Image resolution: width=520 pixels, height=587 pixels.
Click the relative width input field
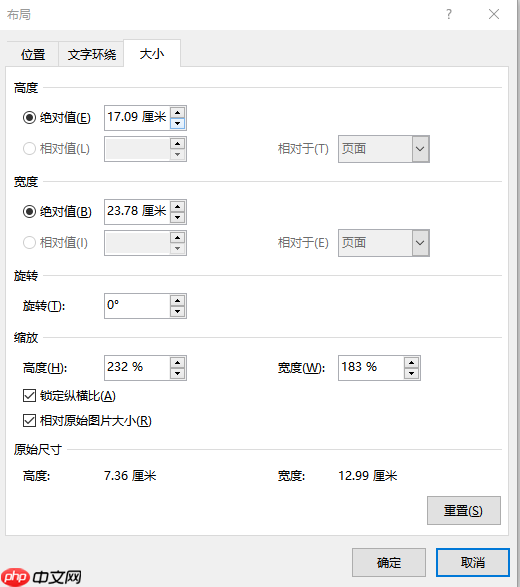click(137, 243)
